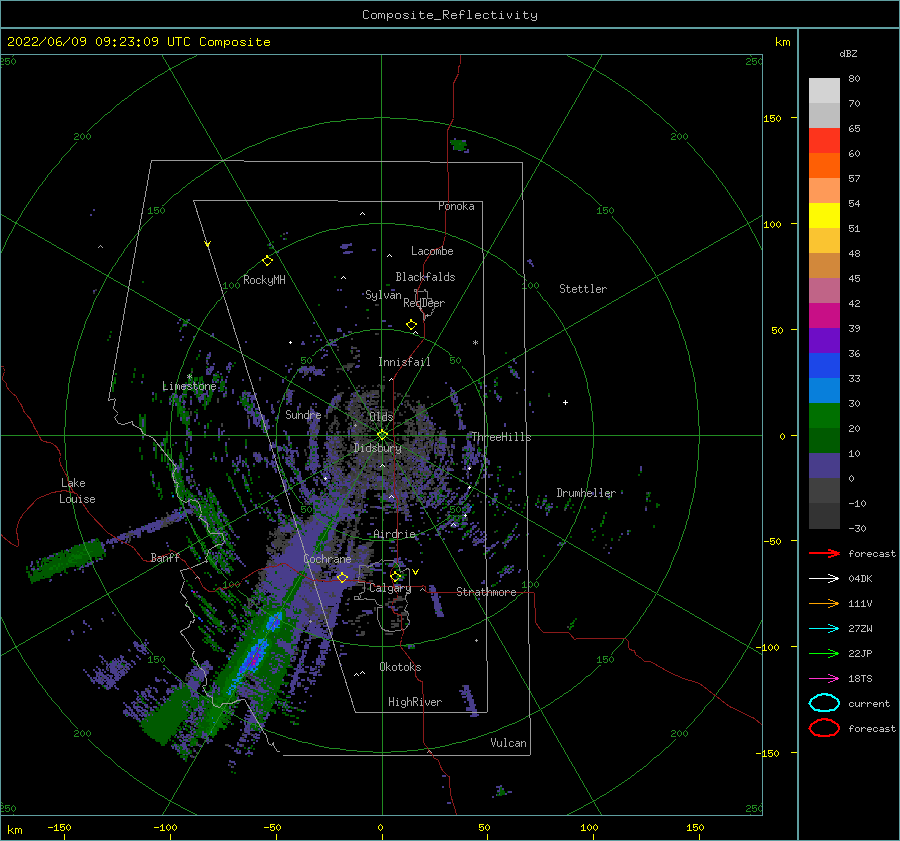The image size is (900, 841).
Task: Pick the light grey 70–80 dBZ swatch
Action: [x=824, y=91]
